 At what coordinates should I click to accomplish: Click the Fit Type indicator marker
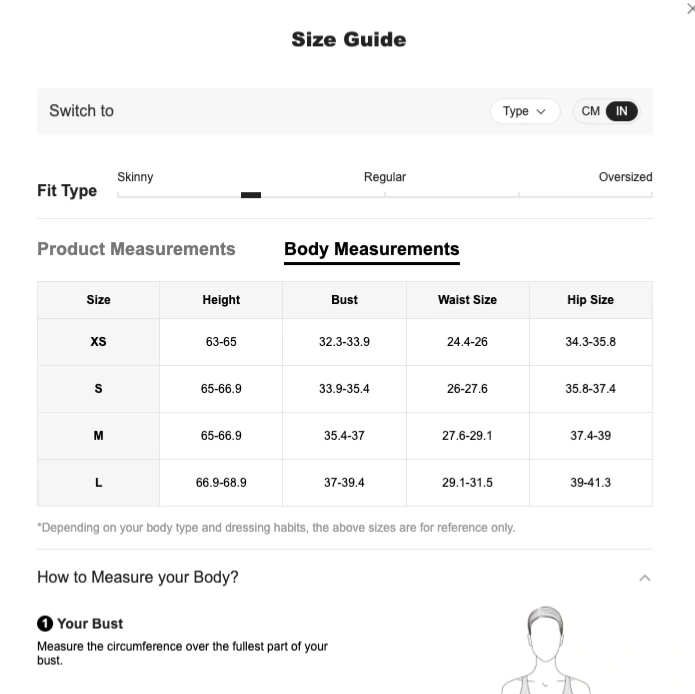coord(251,195)
